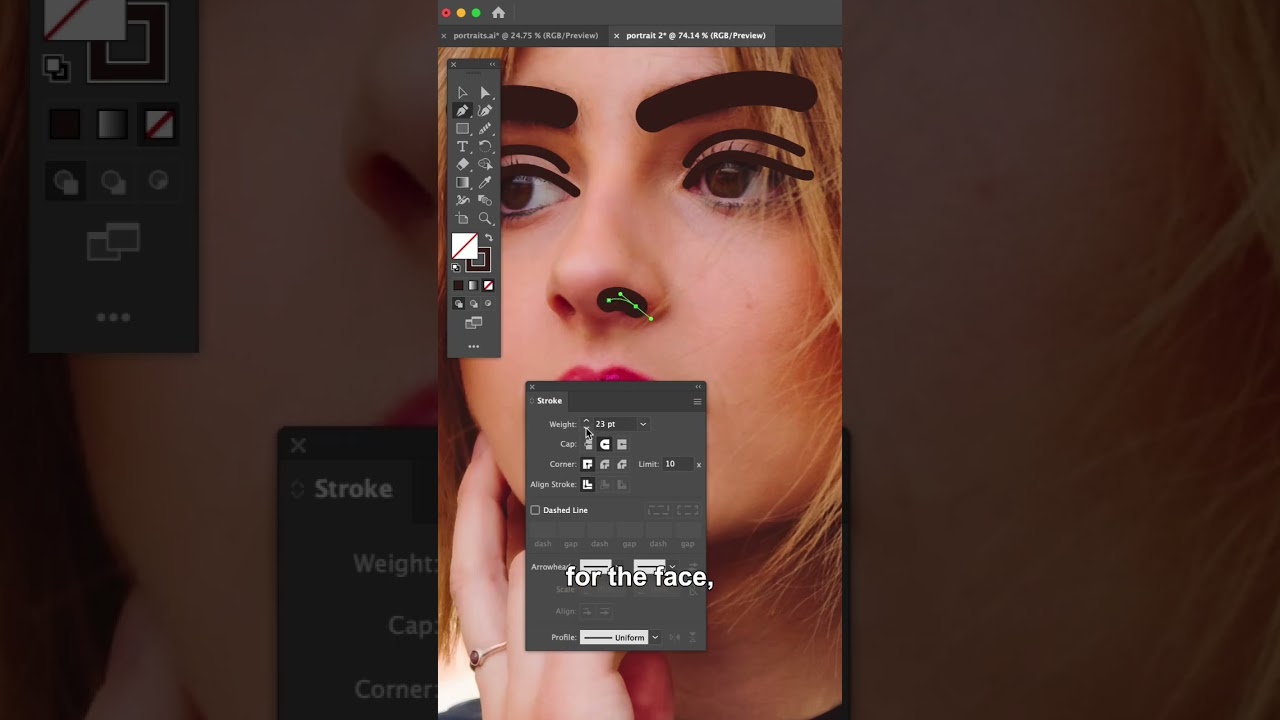Open the stroke Weight dropdown

[x=643, y=424]
